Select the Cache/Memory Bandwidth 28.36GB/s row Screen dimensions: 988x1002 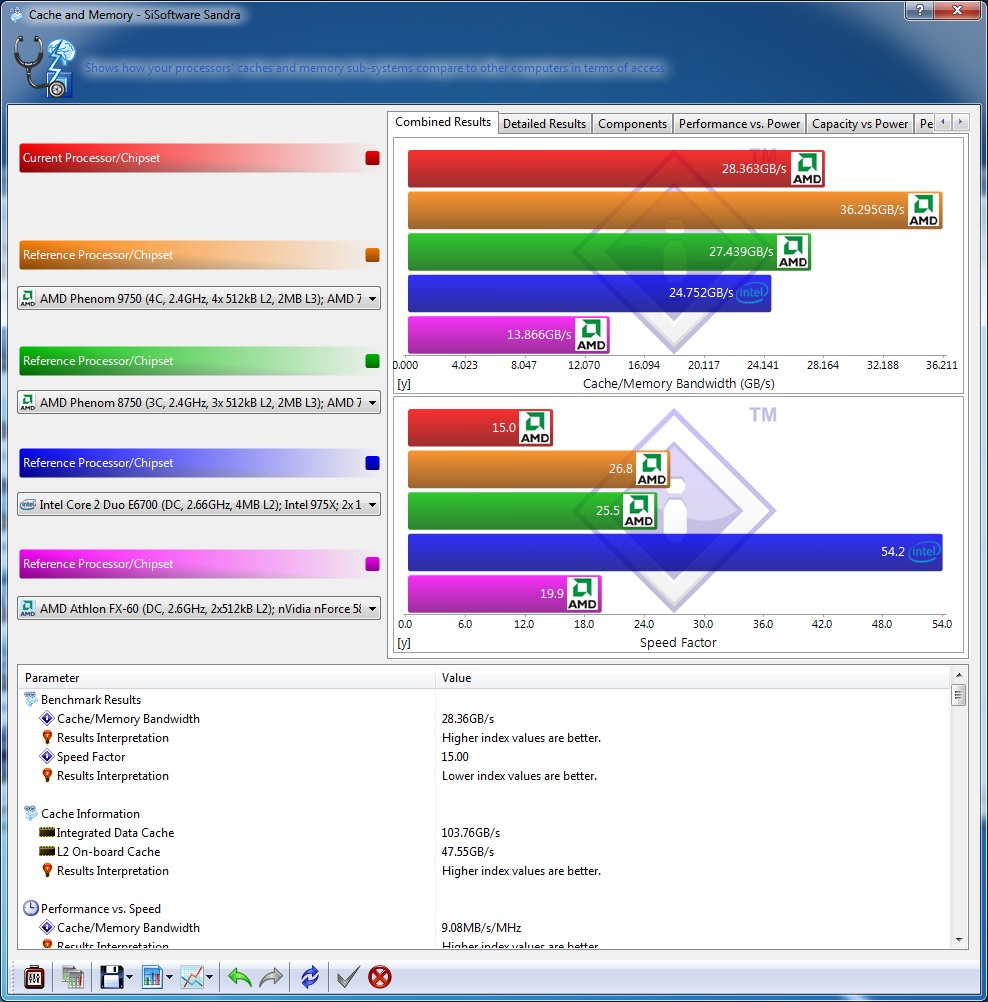[484, 719]
